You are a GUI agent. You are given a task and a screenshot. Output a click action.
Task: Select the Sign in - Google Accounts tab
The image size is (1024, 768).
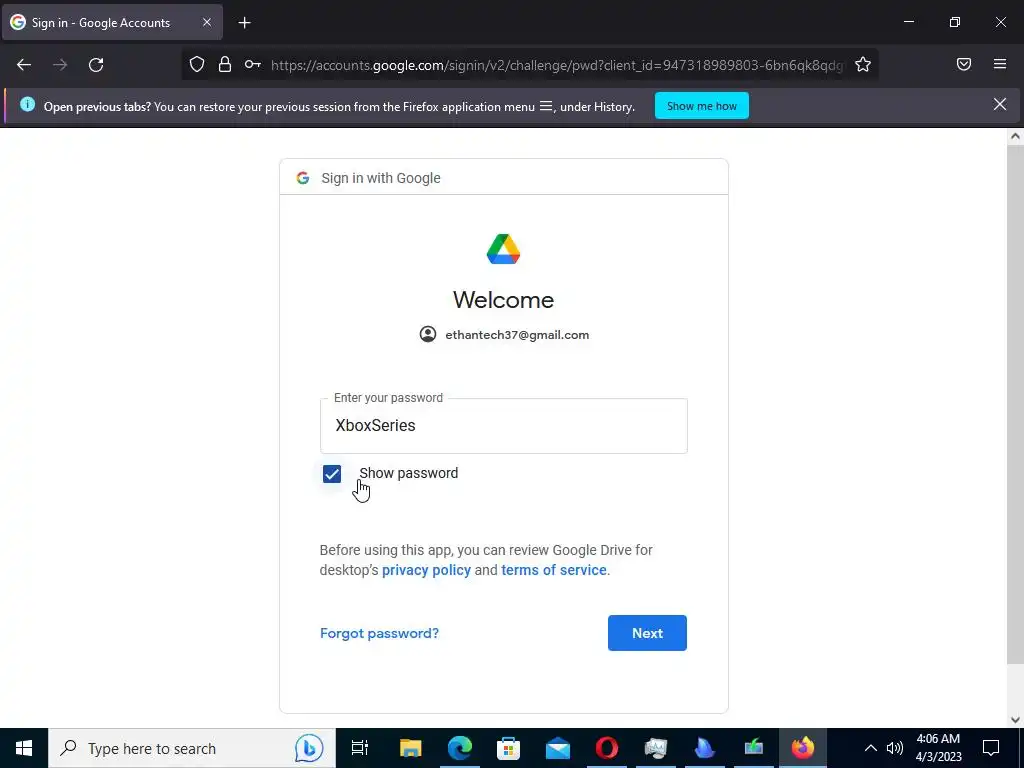(x=112, y=22)
